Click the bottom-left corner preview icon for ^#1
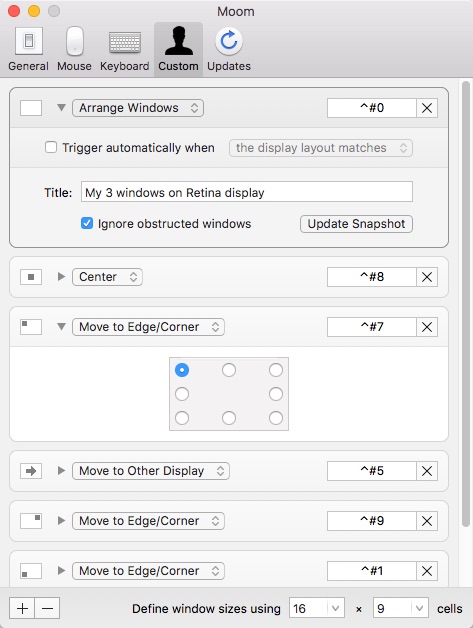The width and height of the screenshot is (473, 628). pyautogui.click(x=31, y=571)
